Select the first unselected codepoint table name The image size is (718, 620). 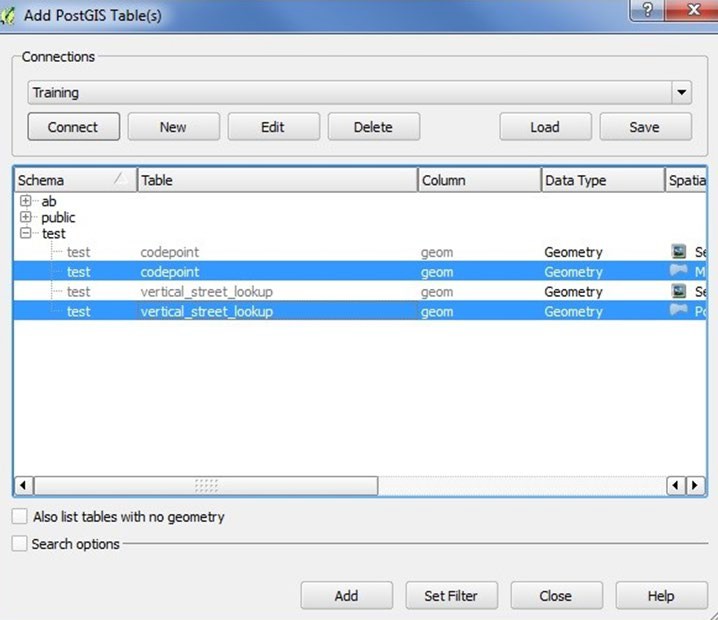point(169,252)
